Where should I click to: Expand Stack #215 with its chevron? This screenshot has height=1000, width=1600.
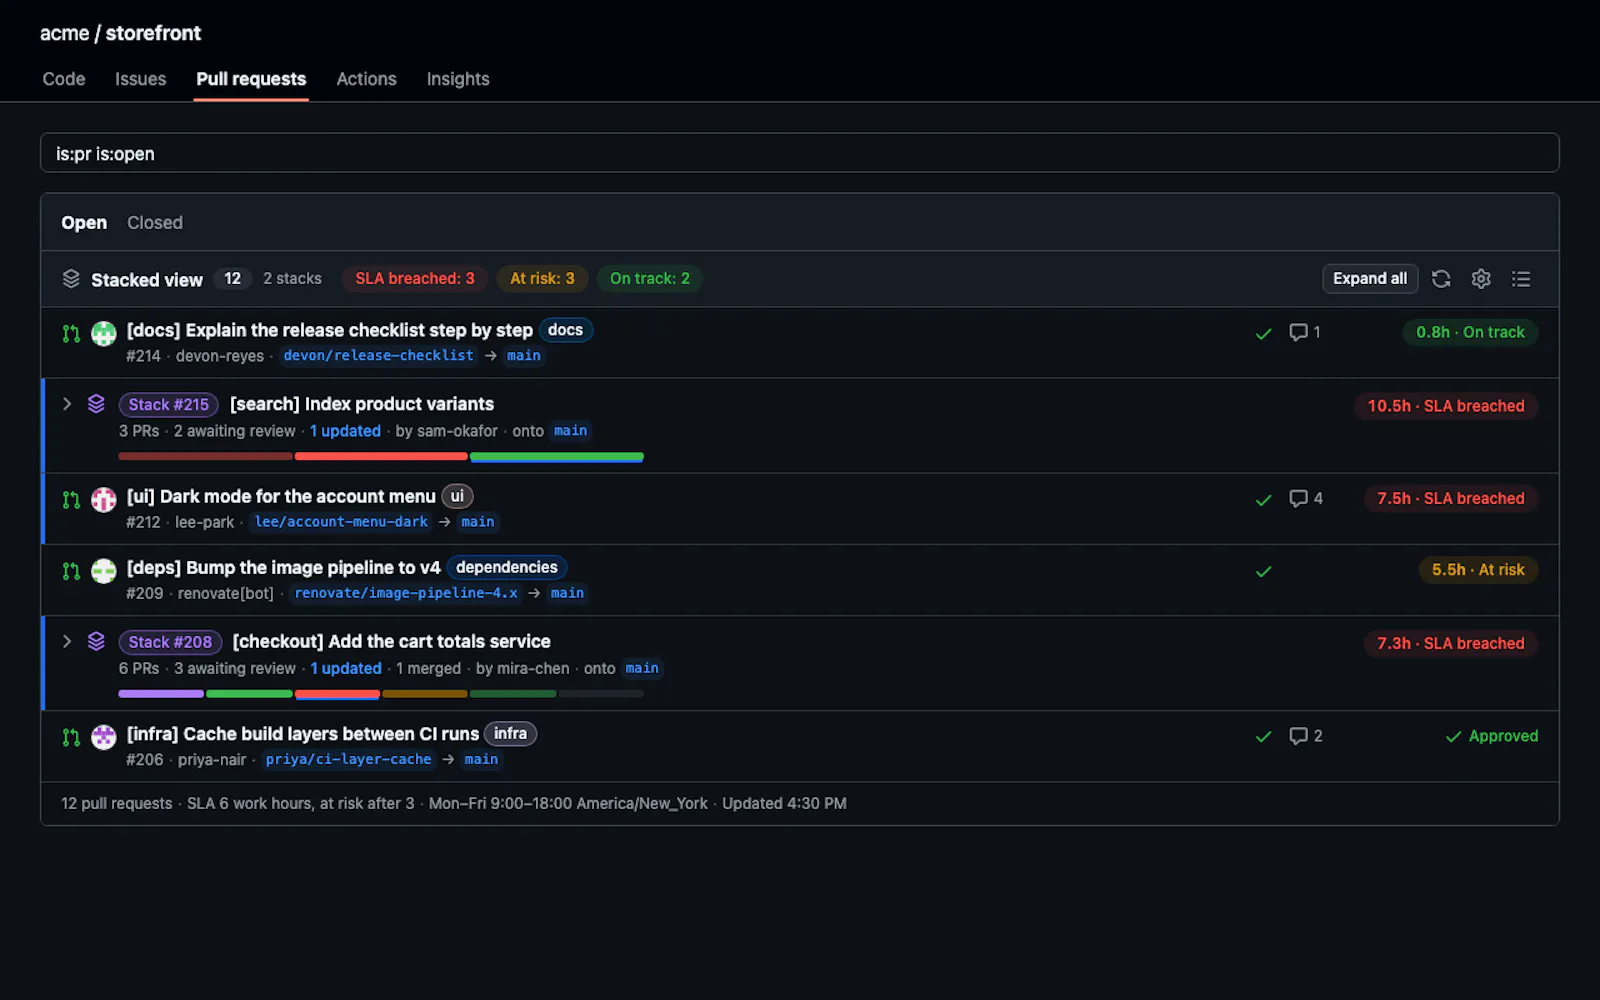pos(67,404)
